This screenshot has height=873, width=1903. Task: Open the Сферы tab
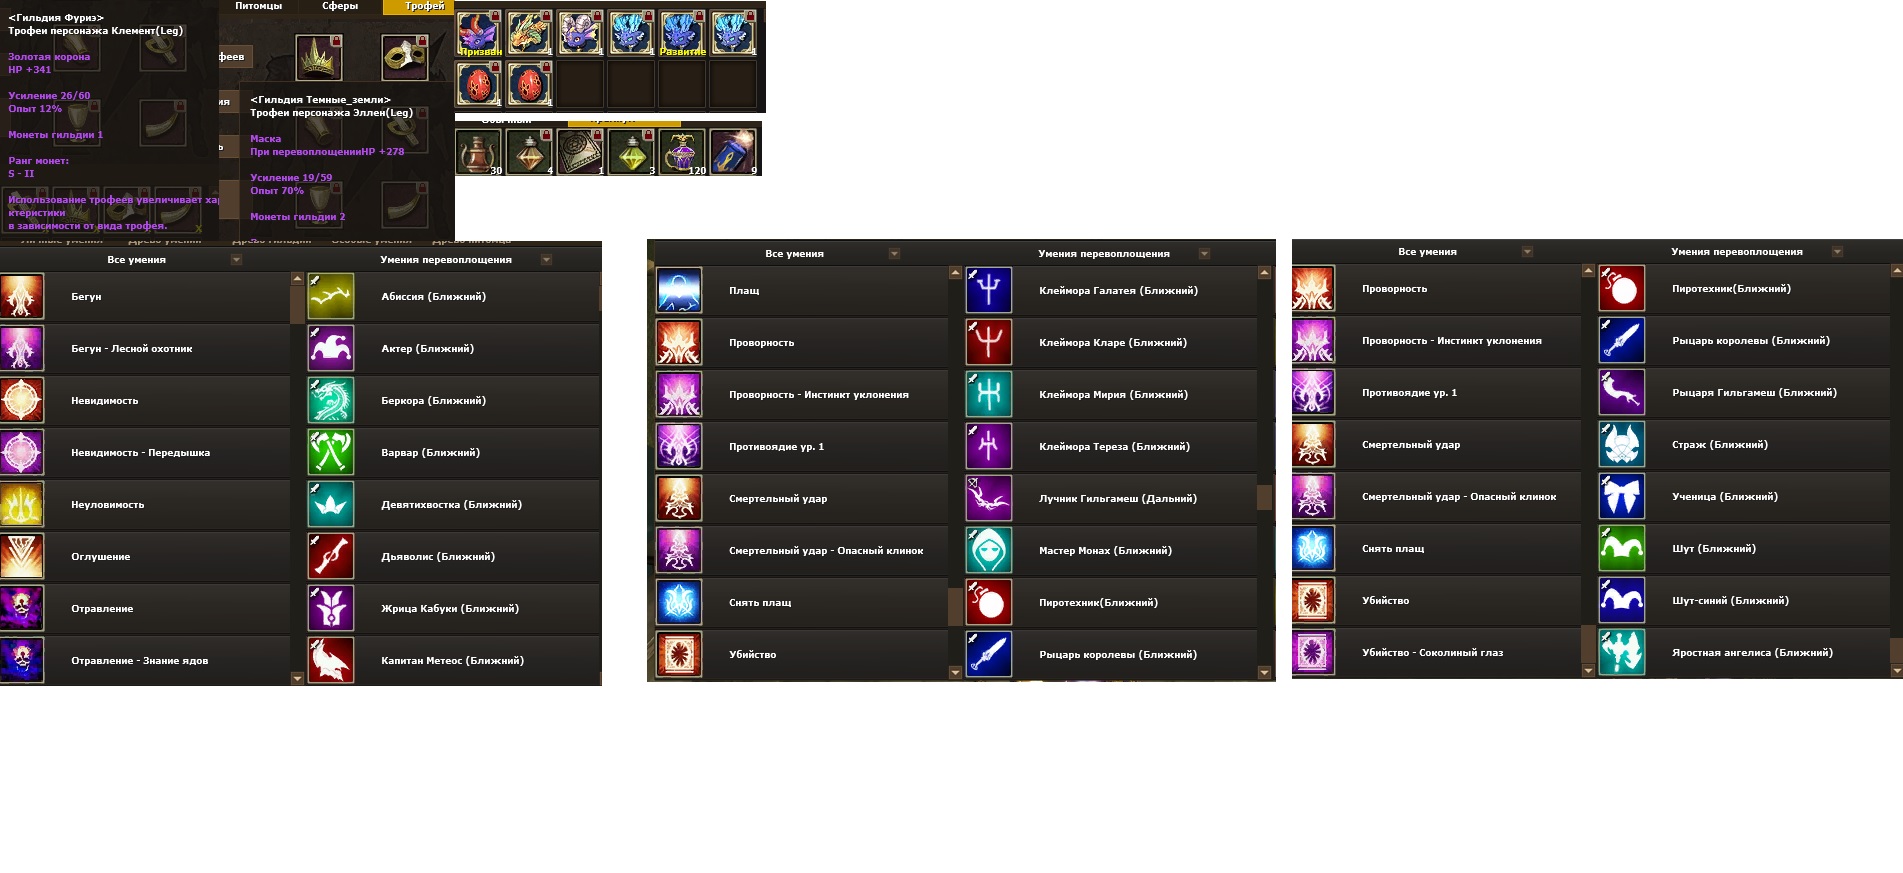[340, 6]
